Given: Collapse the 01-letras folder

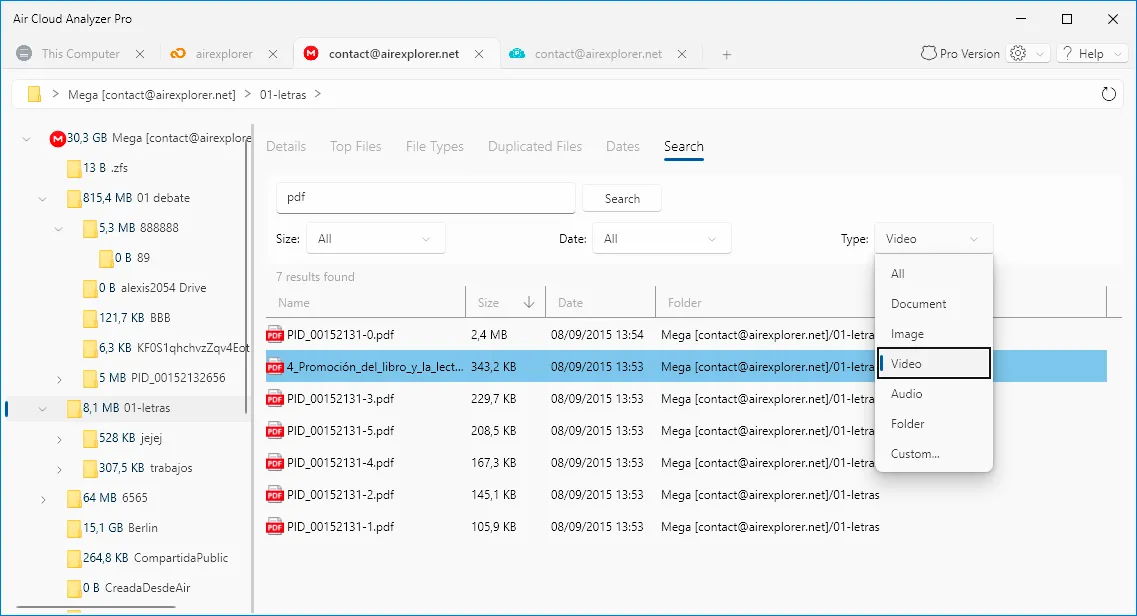Looking at the screenshot, I should 43,409.
